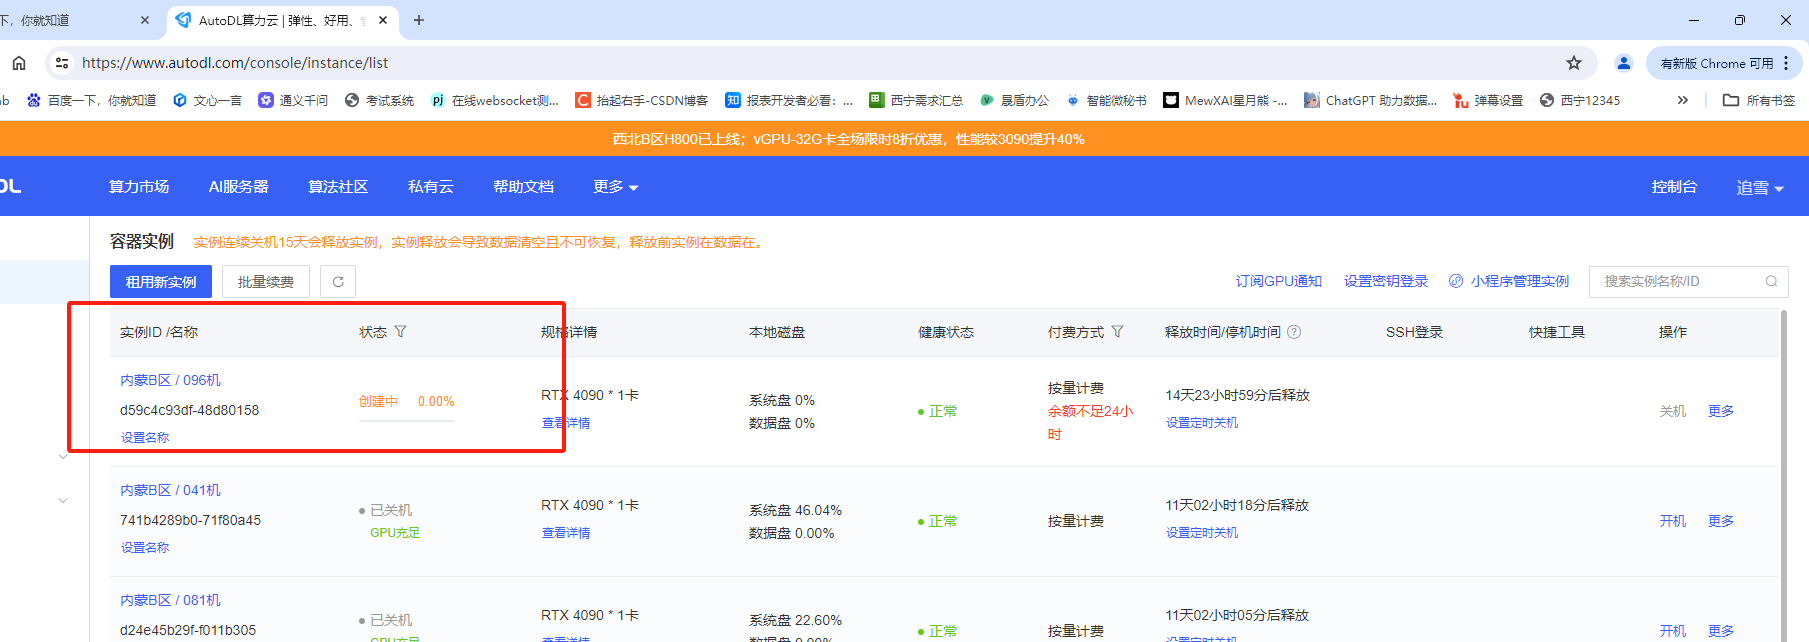Open 百度一下 bookmark
Screen dimensions: 1809x642
(x=92, y=100)
